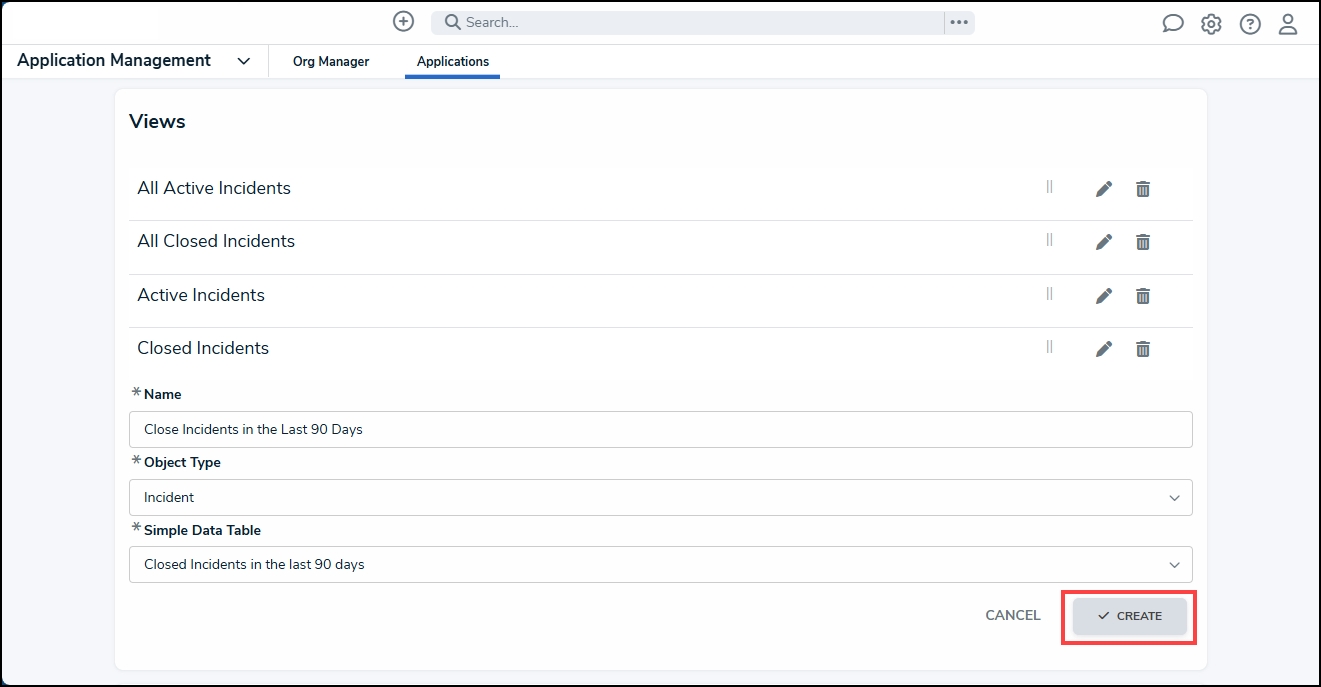The width and height of the screenshot is (1321, 687).
Task: Open the Object Type dropdown
Action: click(660, 497)
